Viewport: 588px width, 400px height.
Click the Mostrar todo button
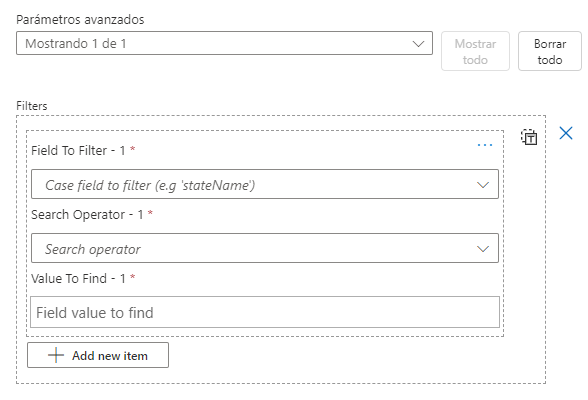pos(475,51)
